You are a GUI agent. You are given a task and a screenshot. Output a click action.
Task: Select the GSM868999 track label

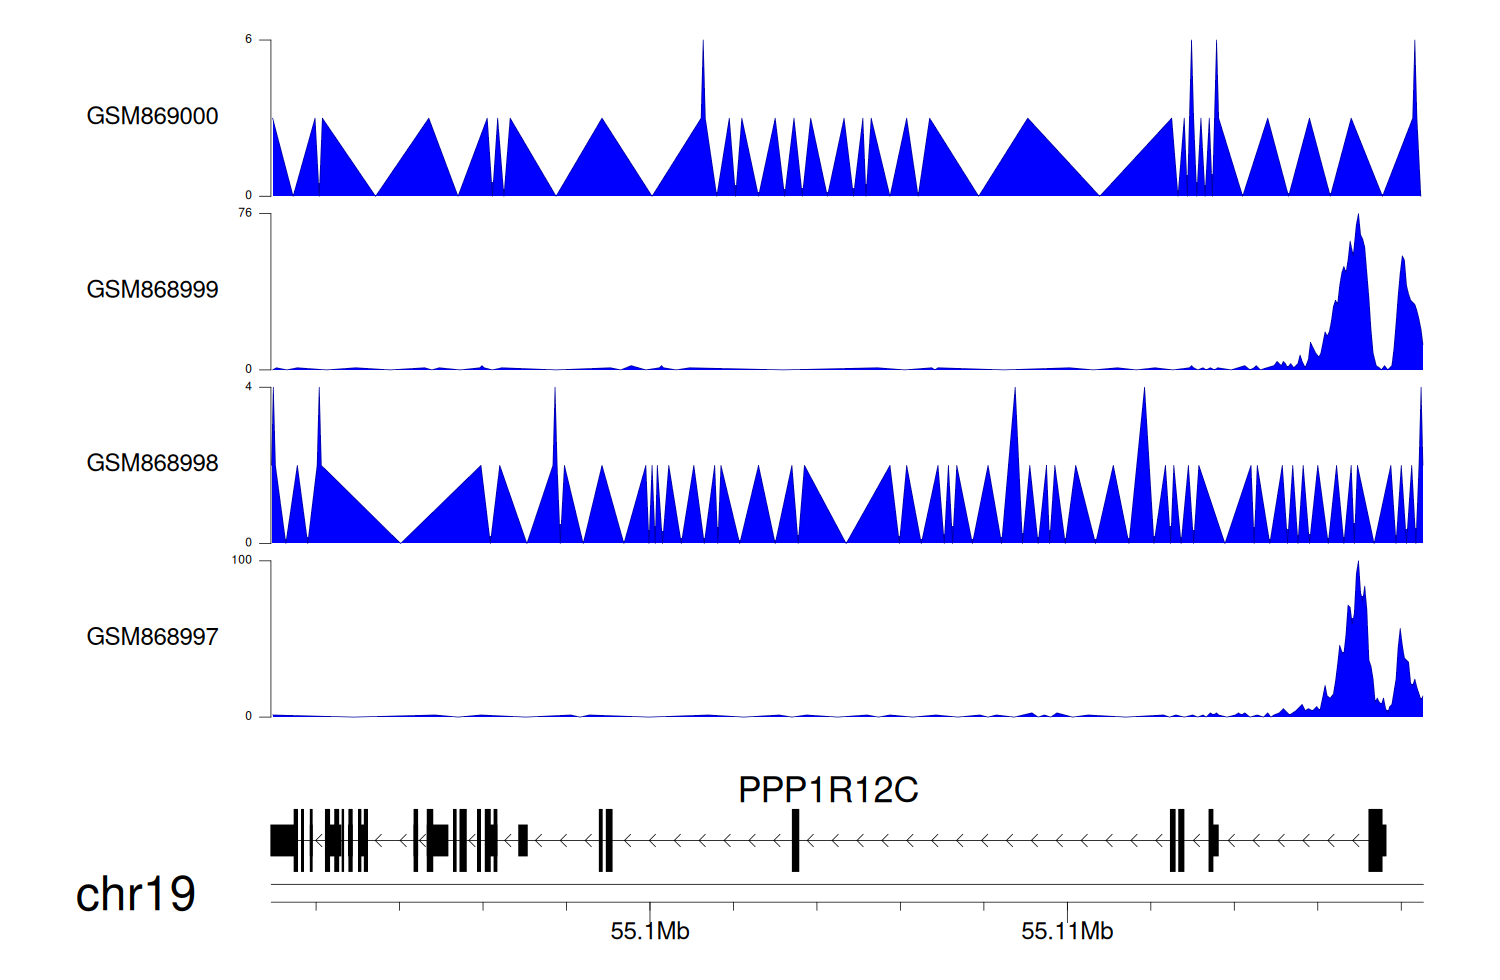152,290
